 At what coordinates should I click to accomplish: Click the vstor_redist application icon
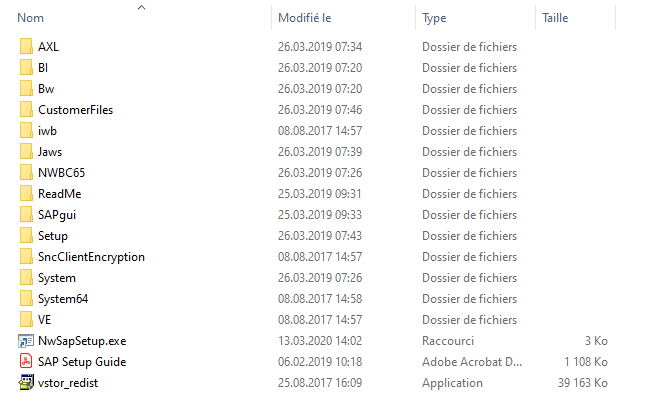(x=26, y=383)
